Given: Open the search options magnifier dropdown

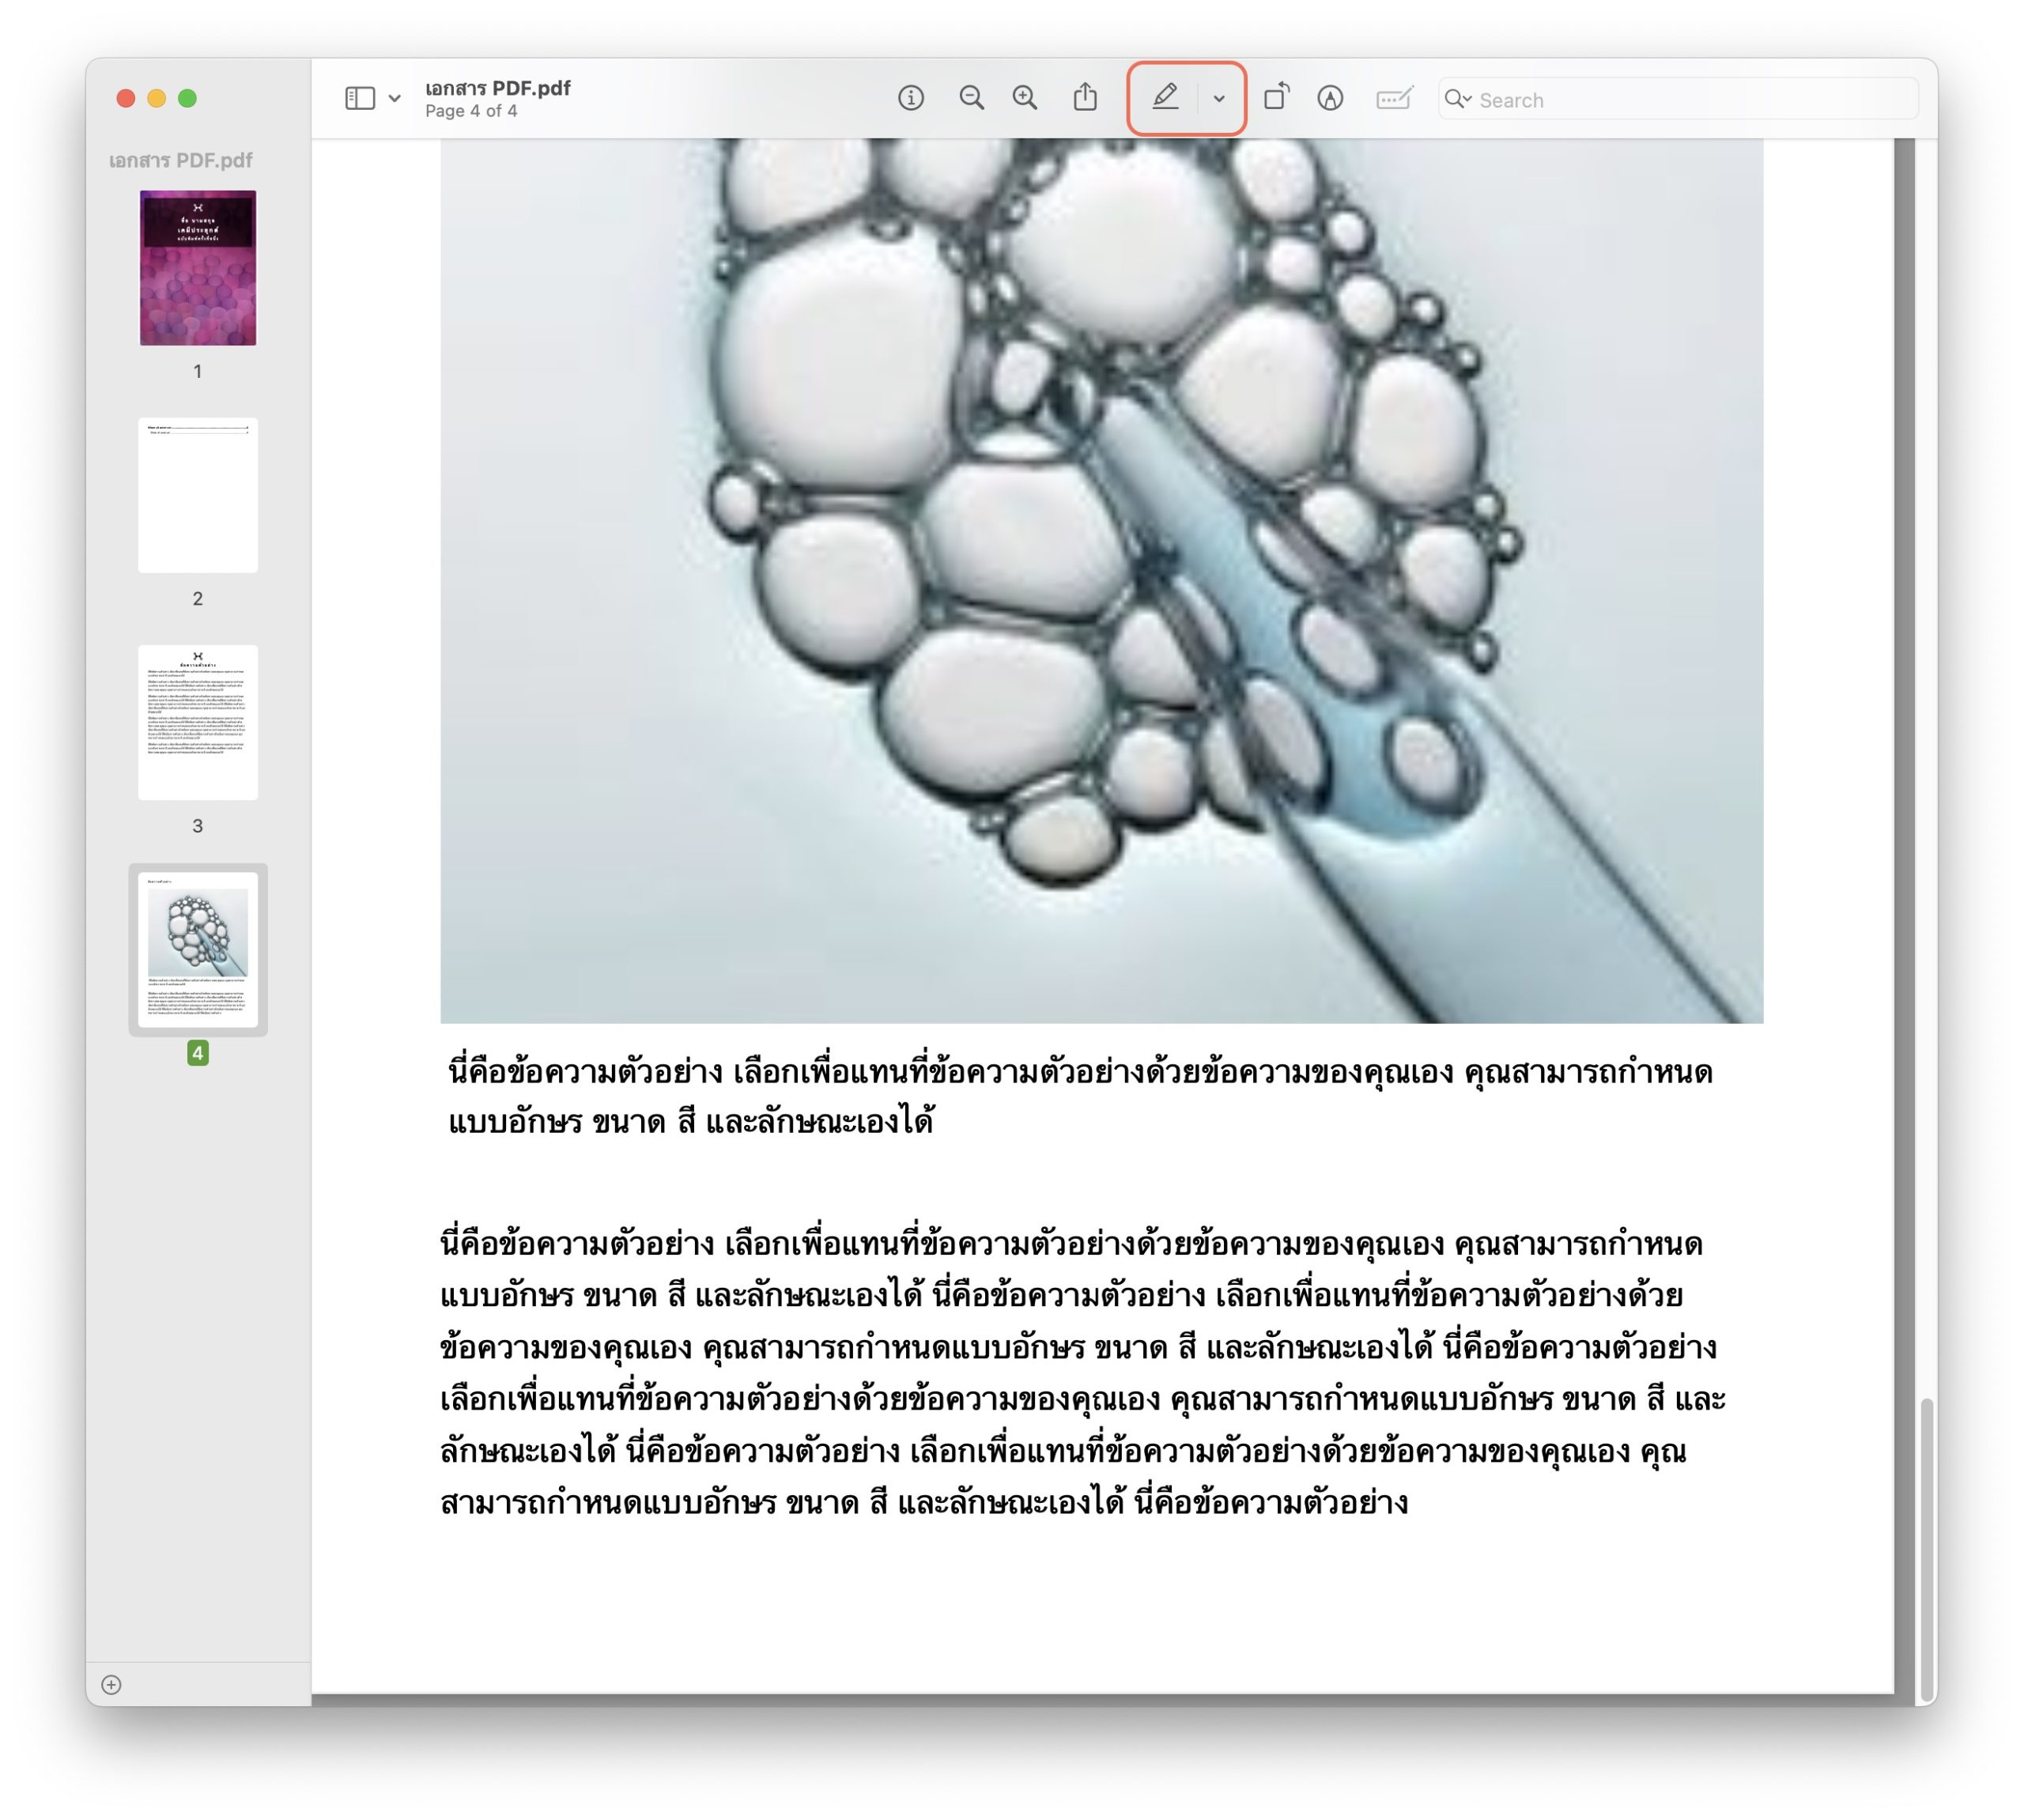Looking at the screenshot, I should pos(1458,99).
